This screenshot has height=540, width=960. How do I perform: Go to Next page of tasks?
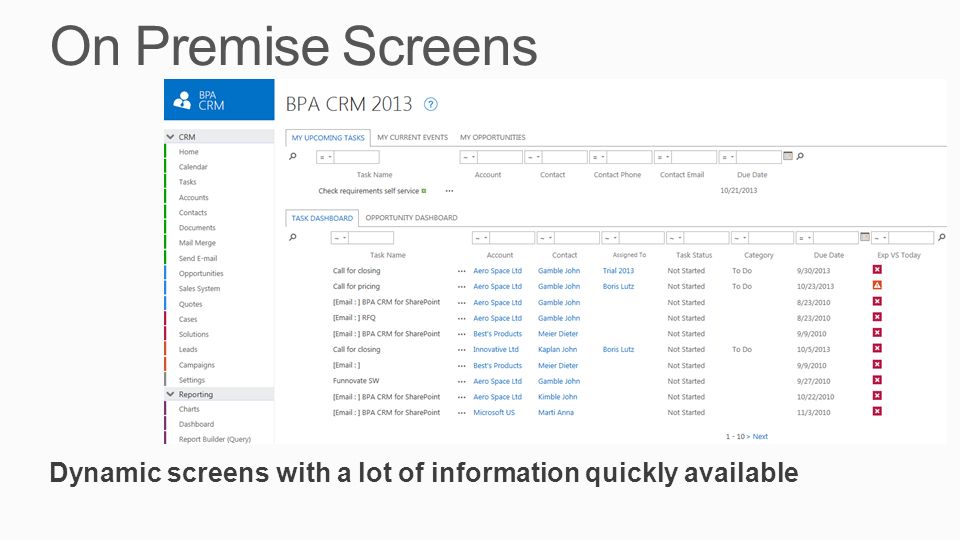coord(760,437)
